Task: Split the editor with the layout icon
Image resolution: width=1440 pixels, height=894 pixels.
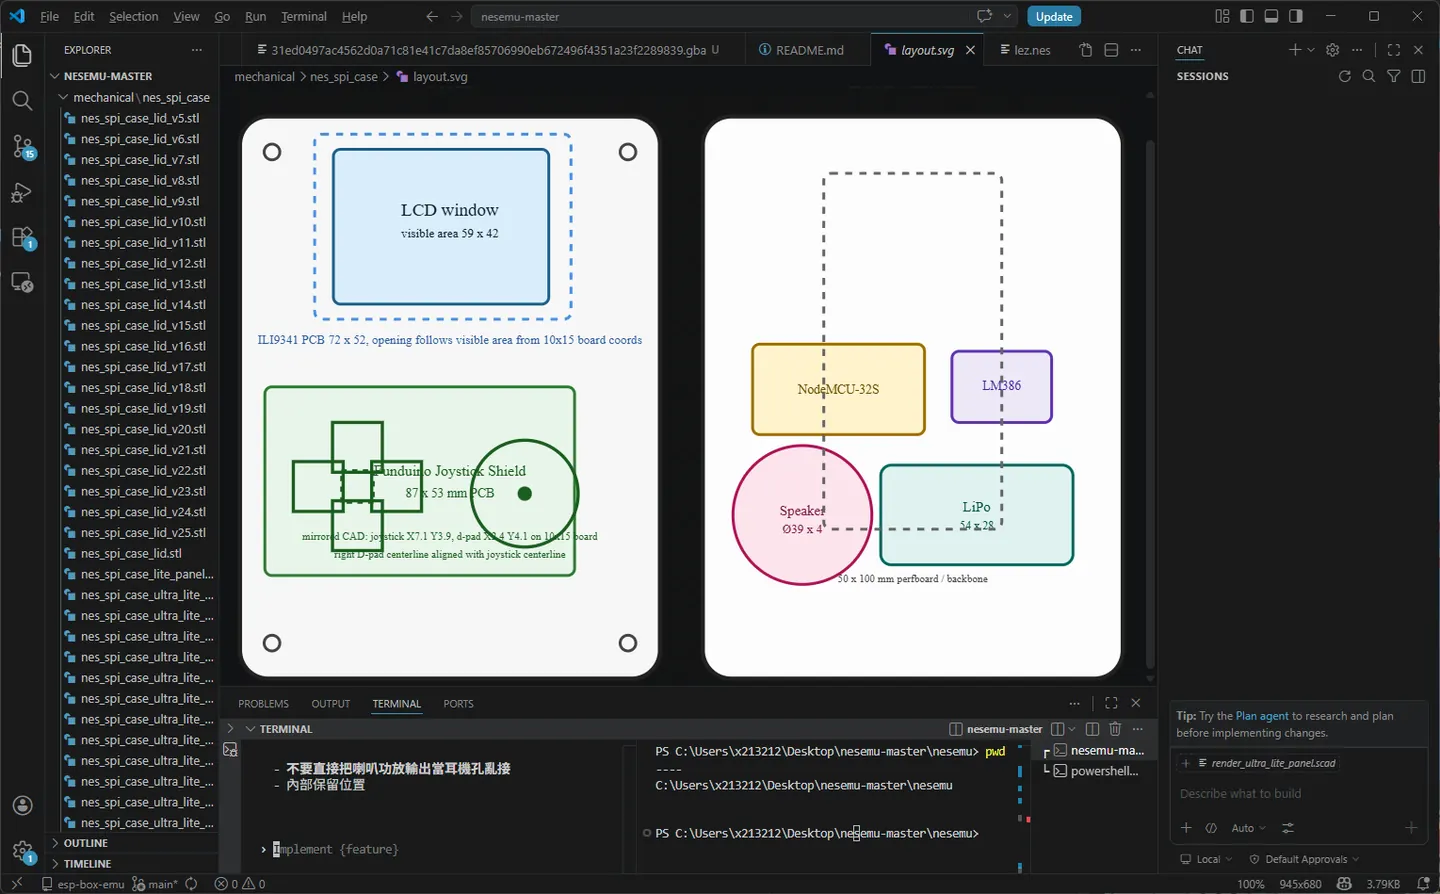Action: (1111, 50)
